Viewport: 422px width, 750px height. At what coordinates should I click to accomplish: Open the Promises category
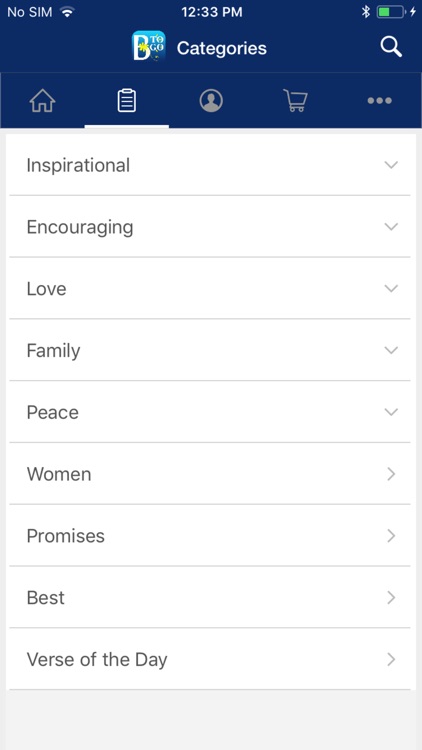[x=210, y=535]
